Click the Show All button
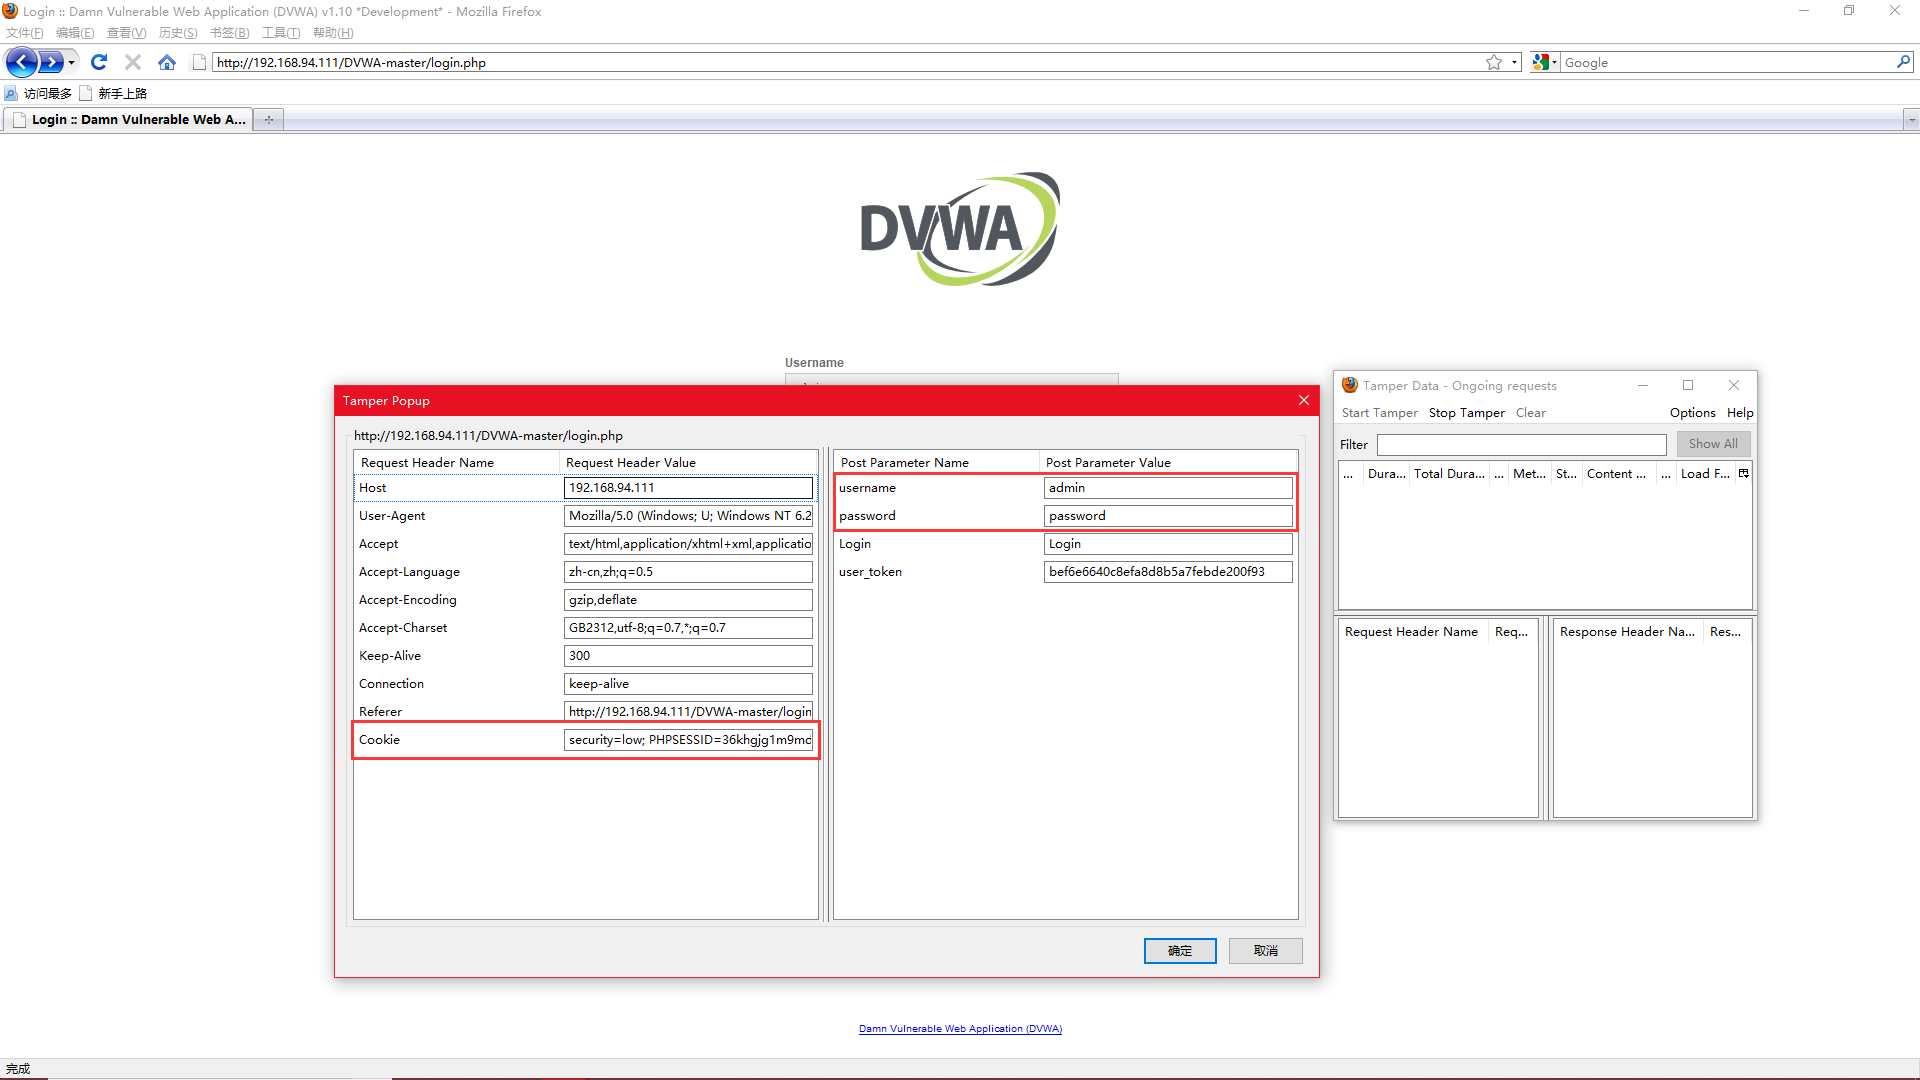The image size is (1920, 1080). coord(1713,444)
